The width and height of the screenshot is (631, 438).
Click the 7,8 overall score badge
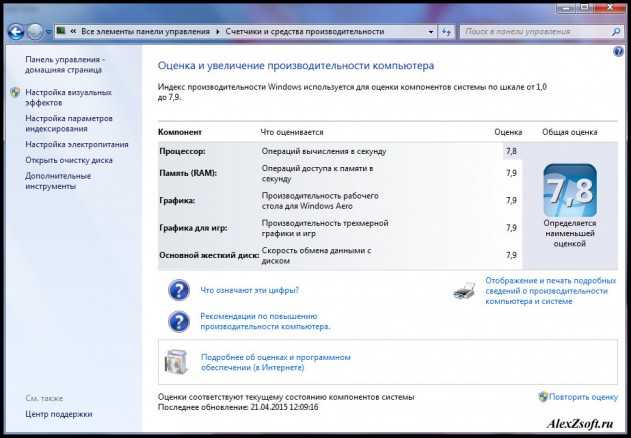(570, 190)
